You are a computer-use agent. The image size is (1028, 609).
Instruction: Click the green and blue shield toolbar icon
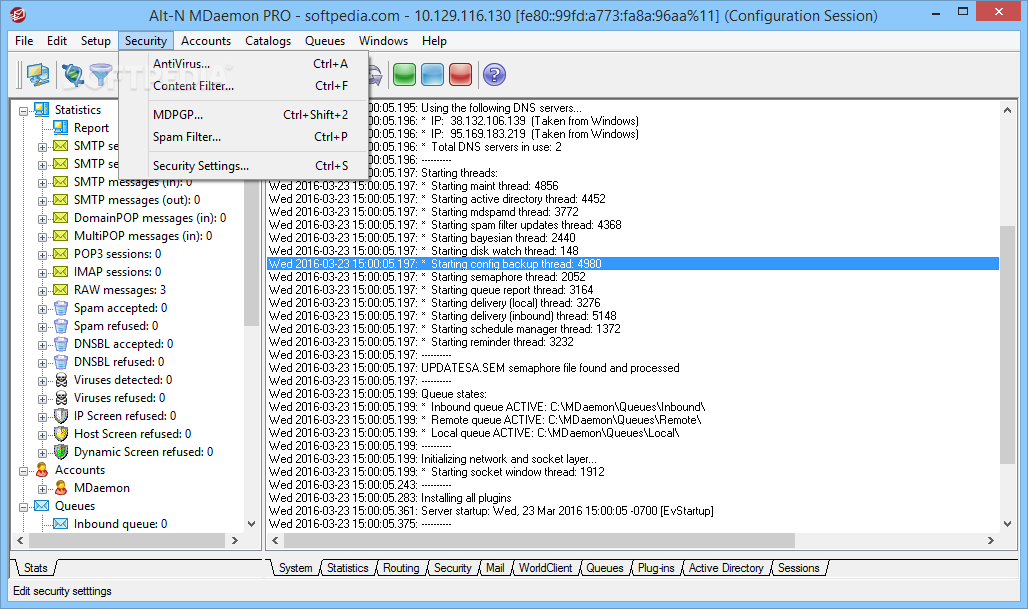(72, 75)
